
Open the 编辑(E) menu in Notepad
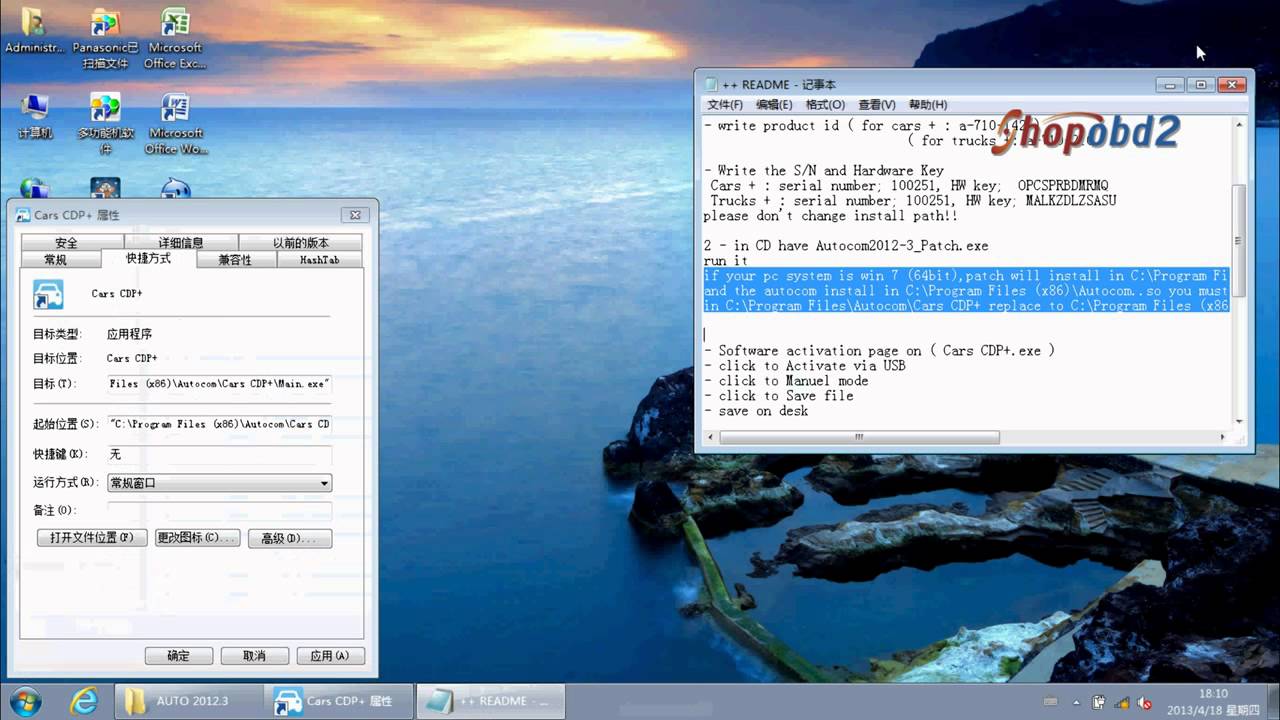(774, 105)
